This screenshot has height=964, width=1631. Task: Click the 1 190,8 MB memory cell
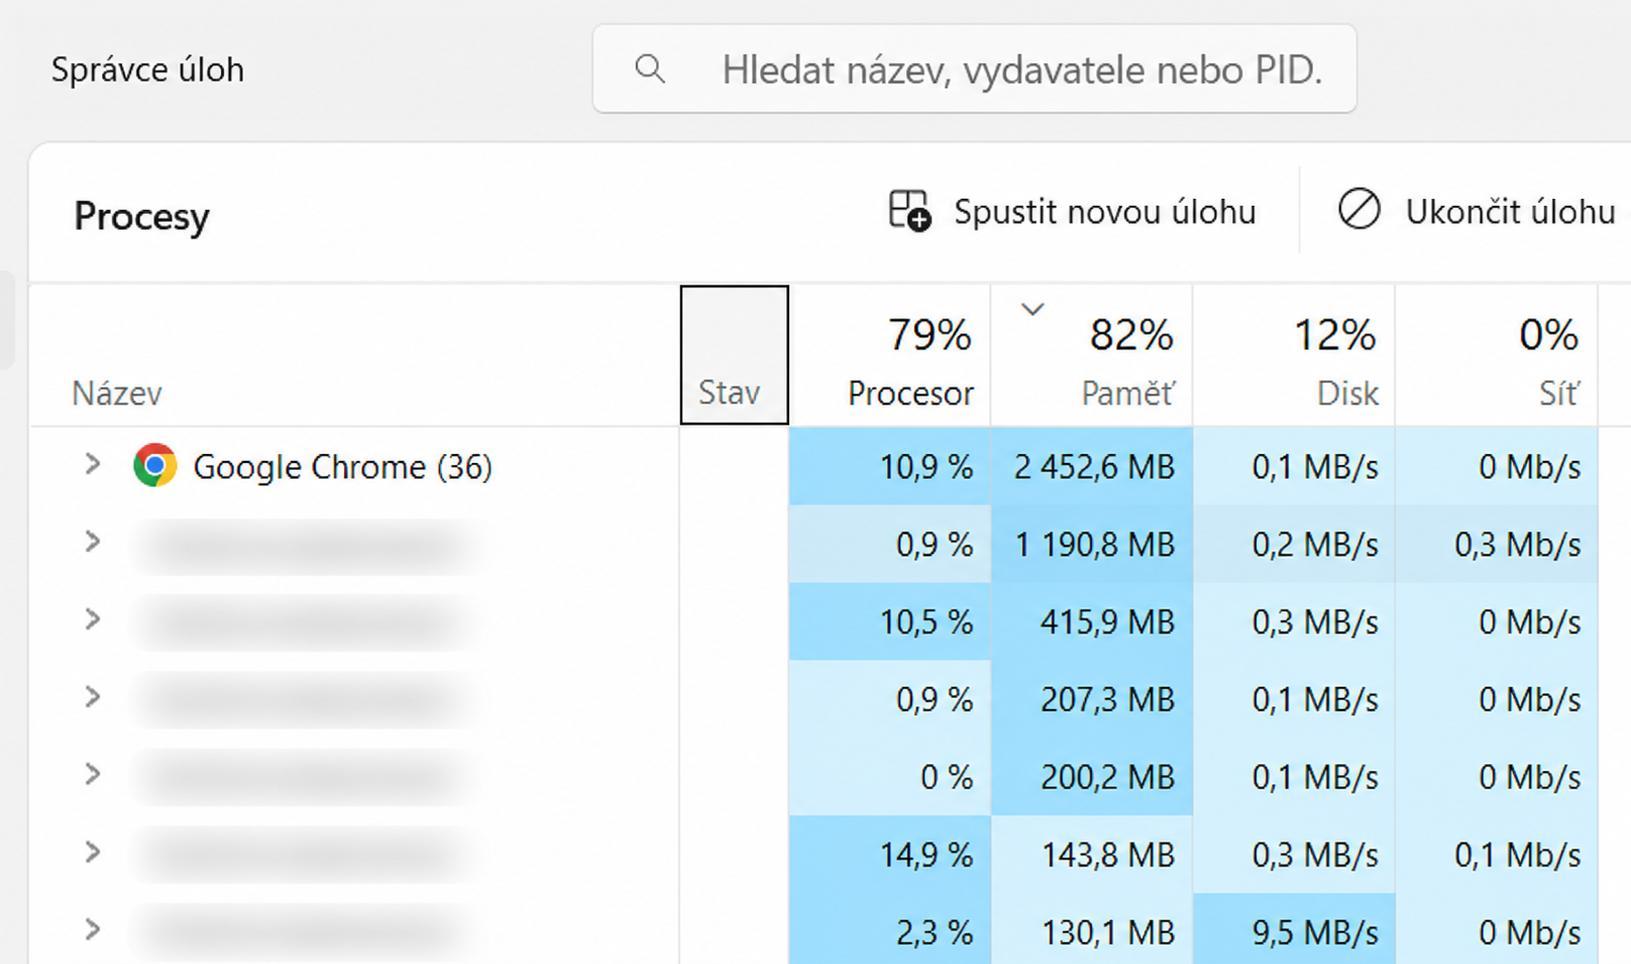(1092, 544)
